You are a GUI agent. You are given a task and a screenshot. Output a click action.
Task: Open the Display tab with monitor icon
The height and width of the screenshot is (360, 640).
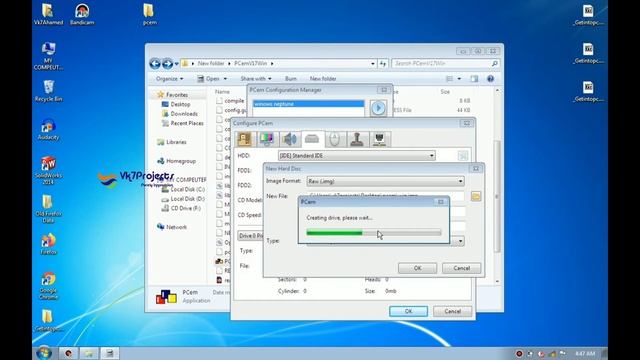pyautogui.click(x=267, y=139)
